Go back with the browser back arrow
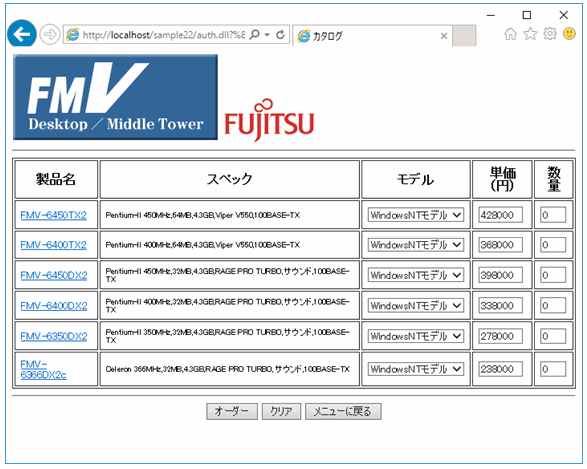The width and height of the screenshot is (587, 469). [21, 34]
